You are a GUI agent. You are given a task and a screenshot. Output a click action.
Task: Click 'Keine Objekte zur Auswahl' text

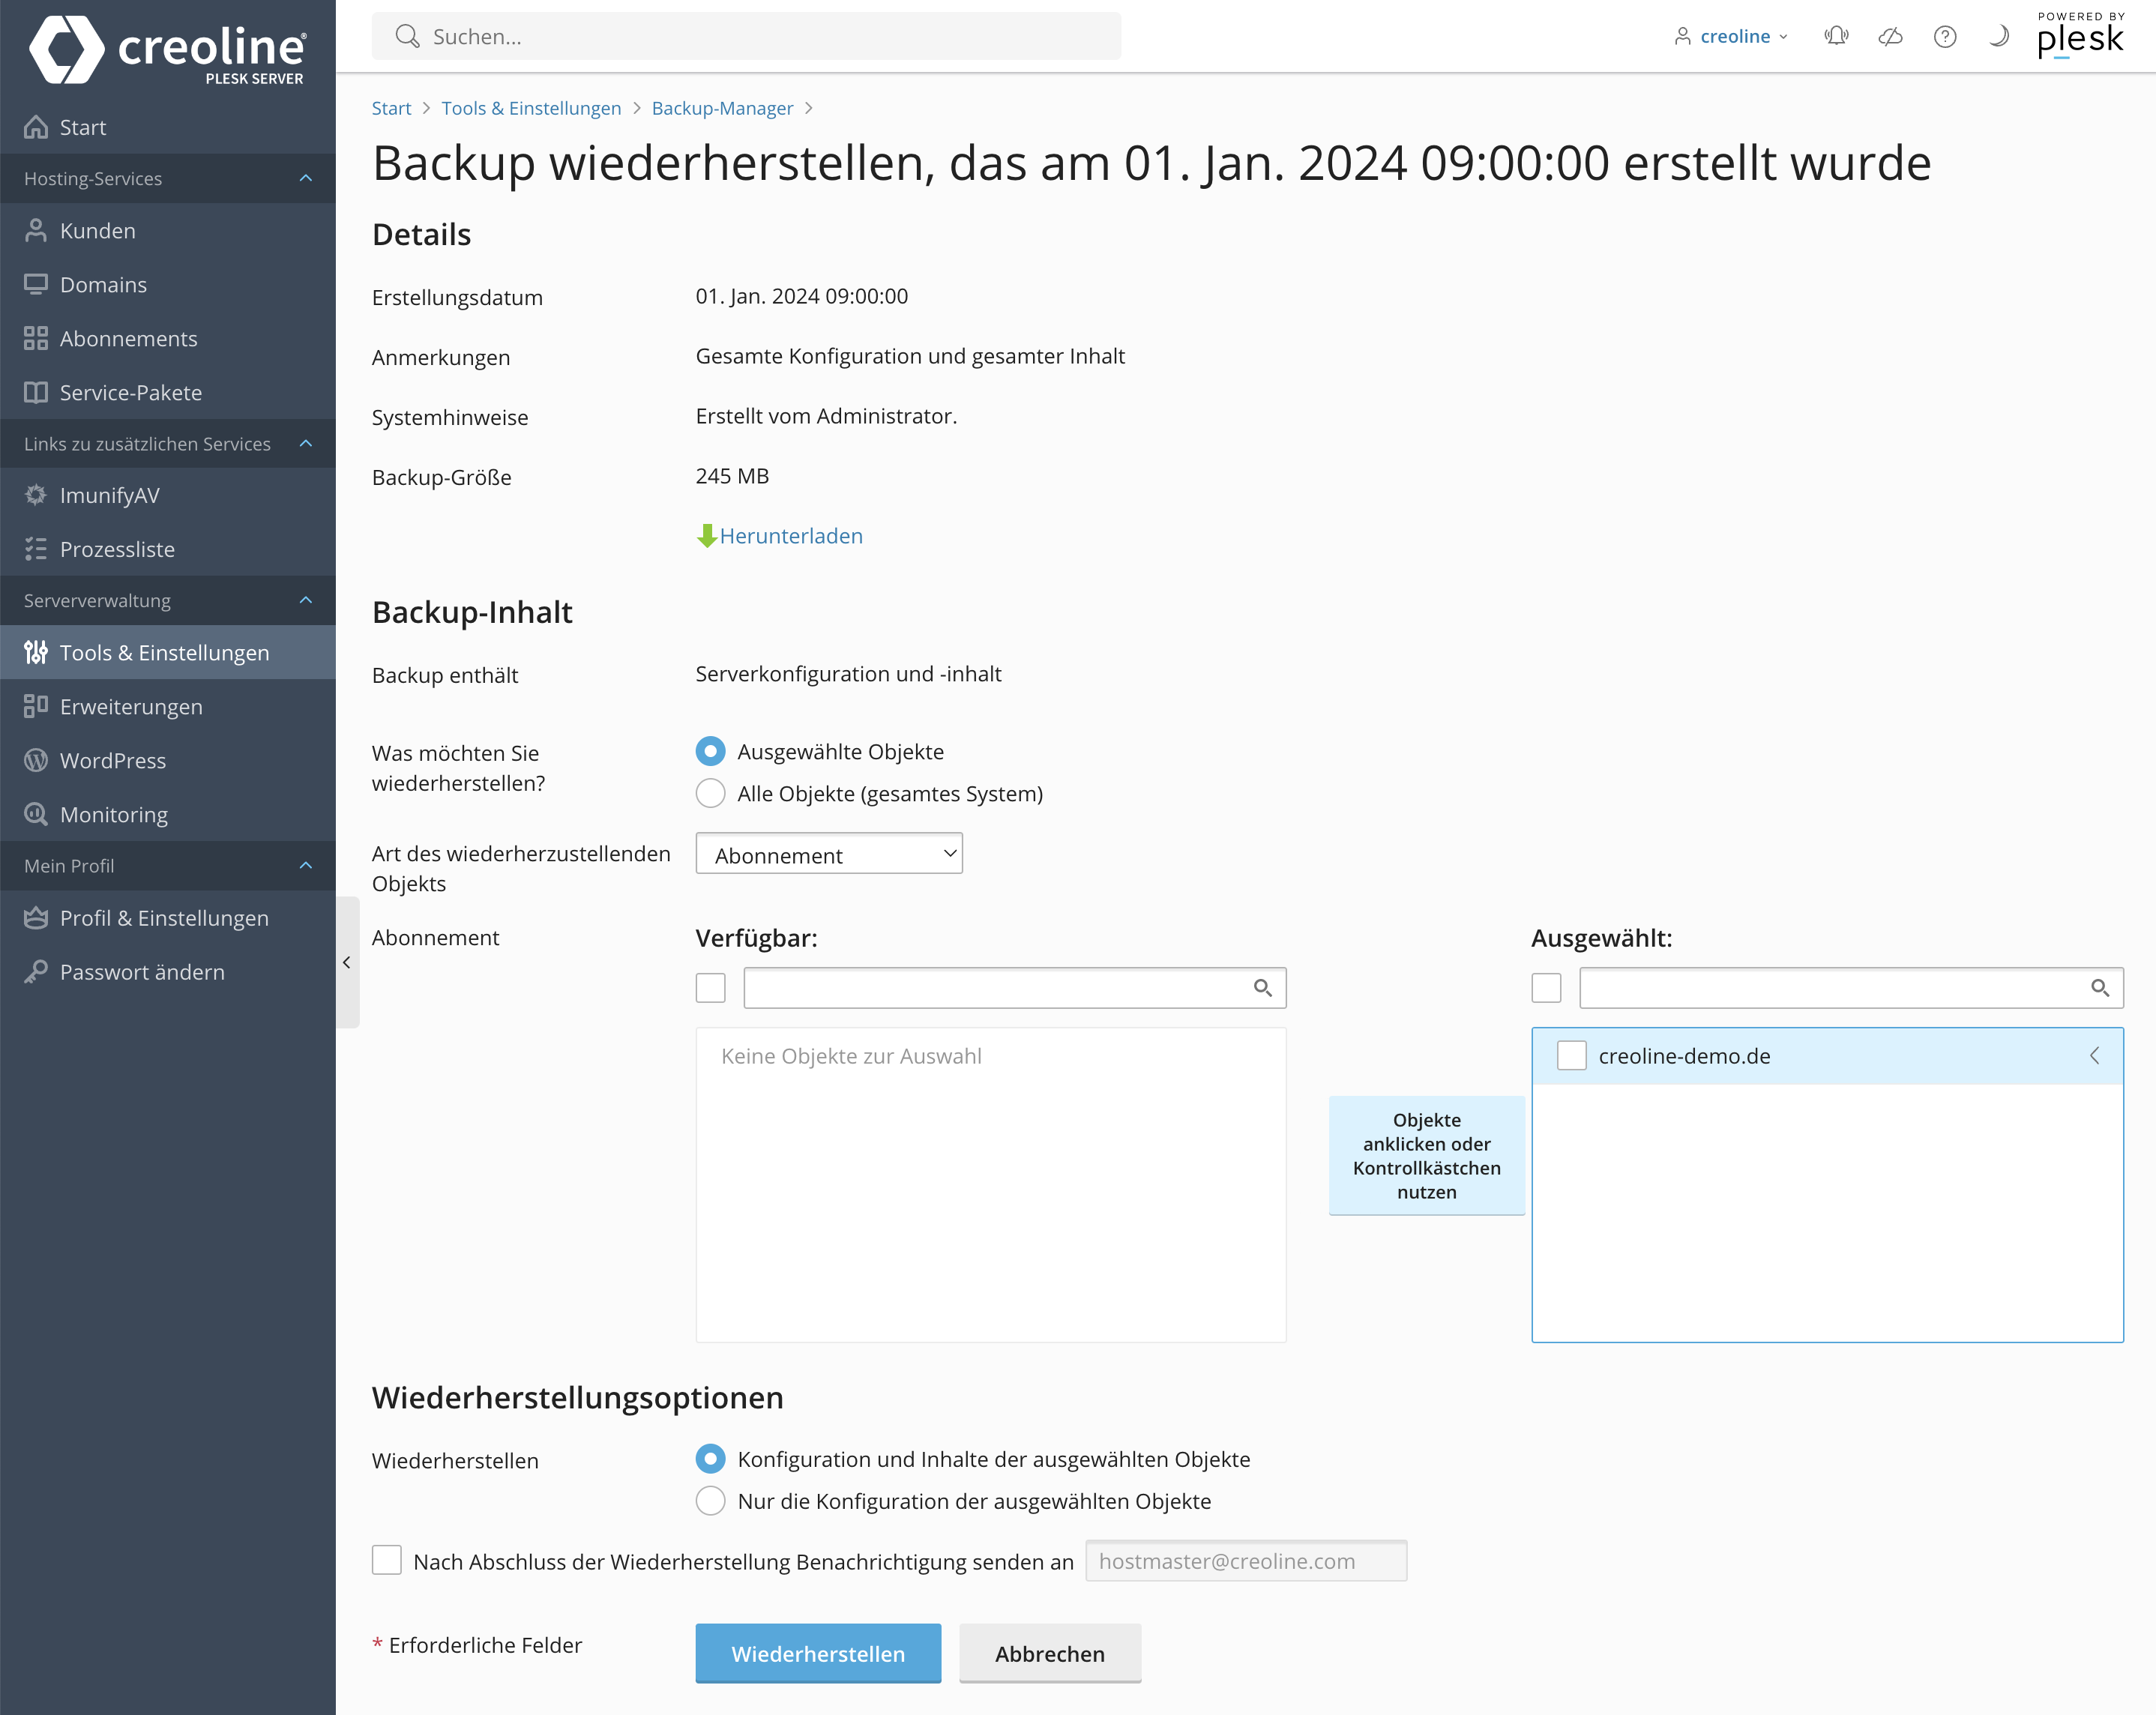click(851, 1056)
